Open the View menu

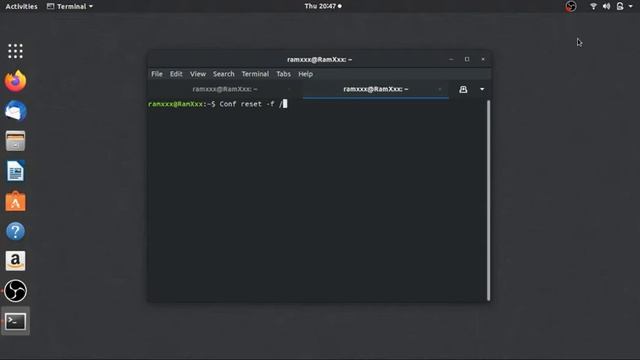[x=198, y=74]
